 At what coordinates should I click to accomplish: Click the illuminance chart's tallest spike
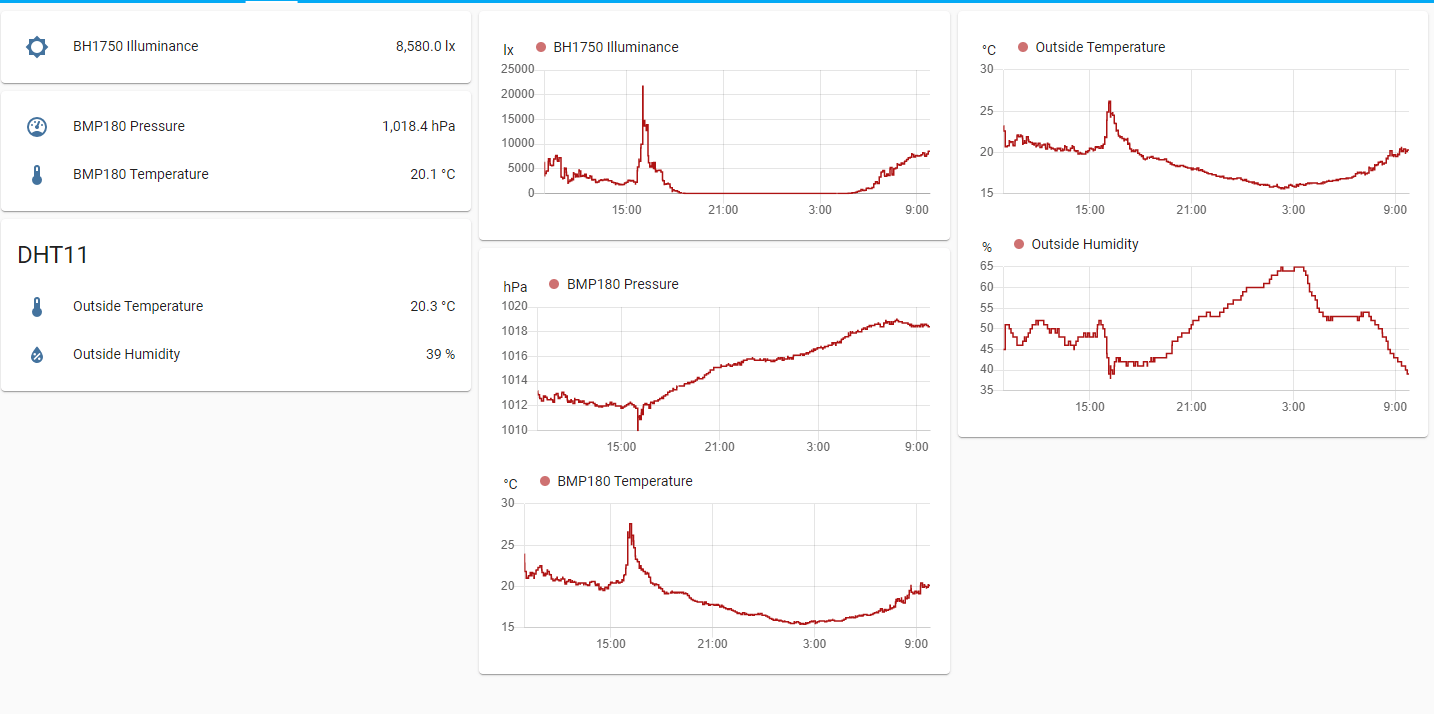click(x=642, y=88)
